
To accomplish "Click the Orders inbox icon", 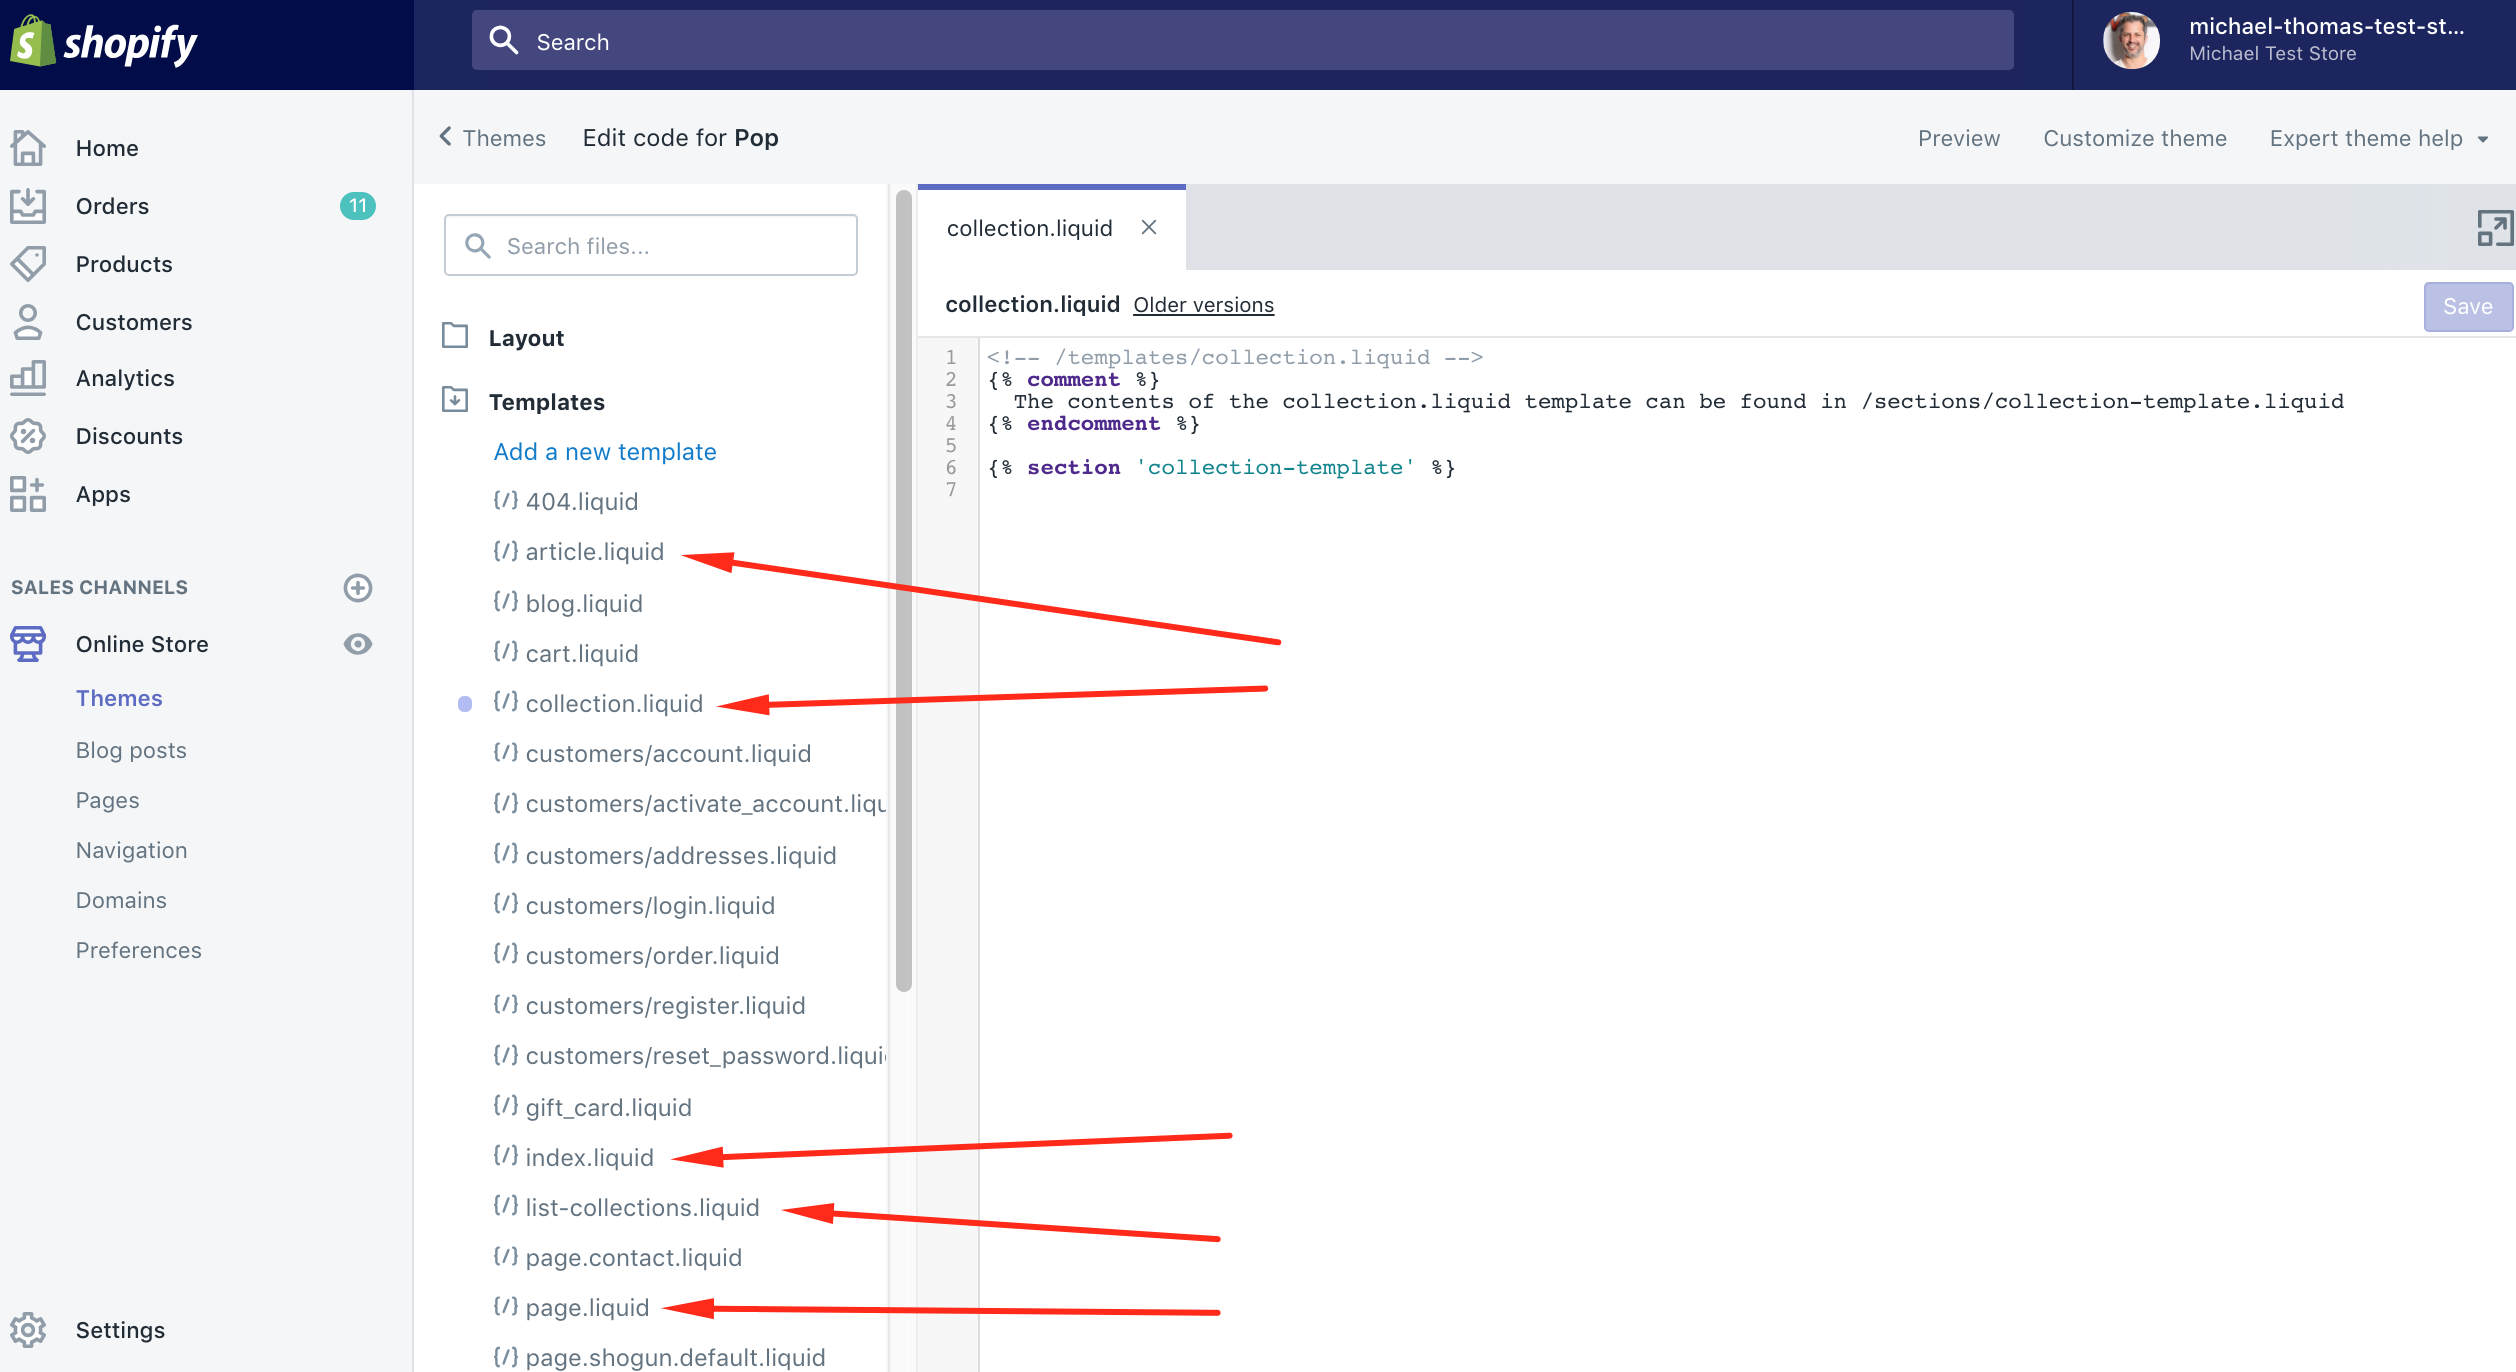I will [28, 206].
